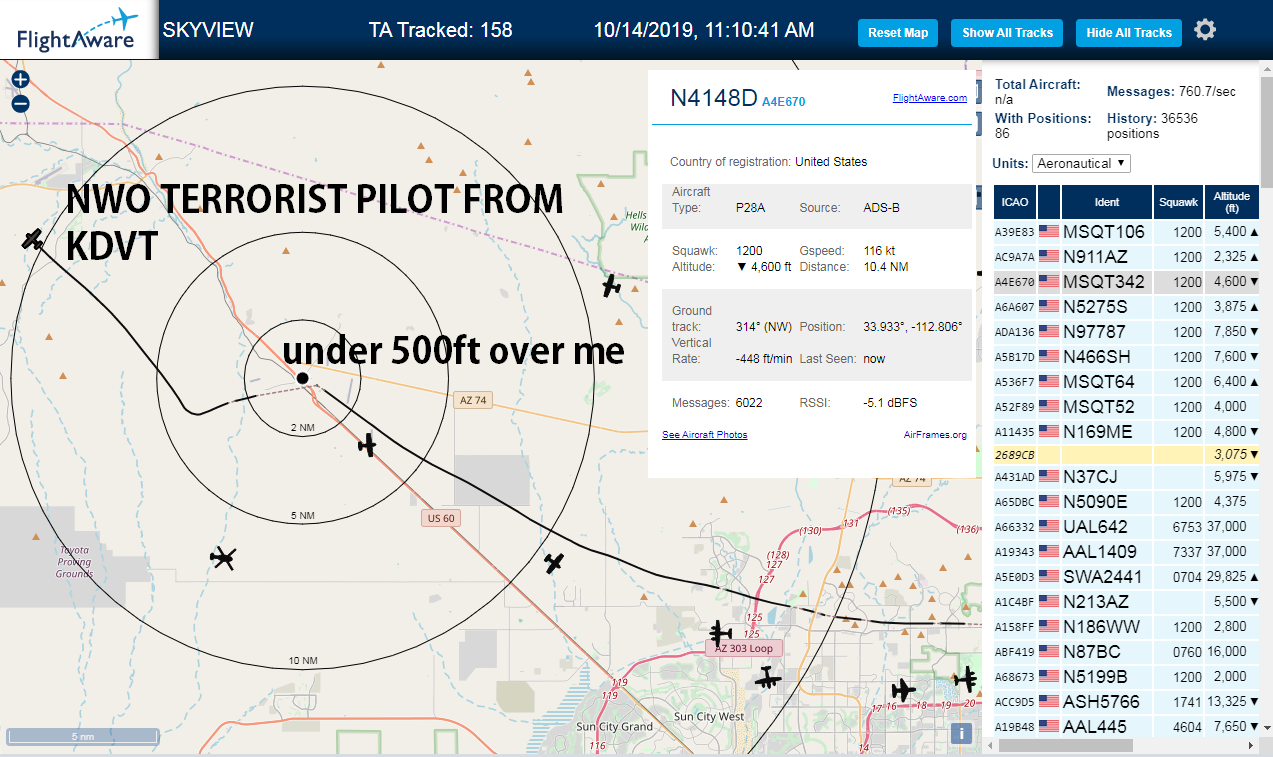
Task: Select the MSQT342 aircraft row
Action: [1126, 282]
